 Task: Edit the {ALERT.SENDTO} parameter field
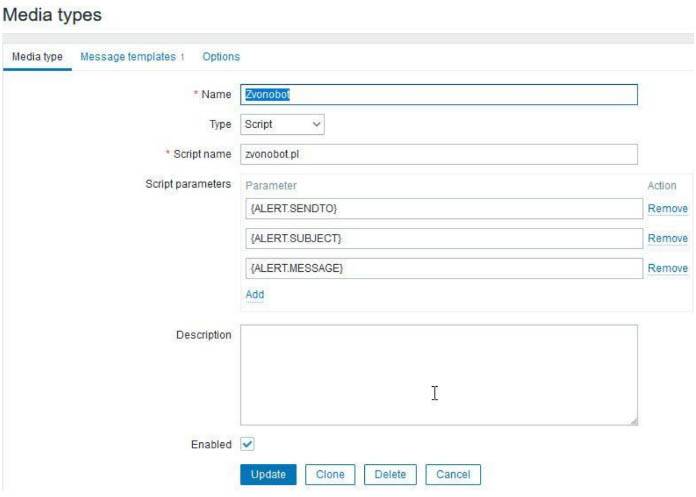tap(441, 208)
